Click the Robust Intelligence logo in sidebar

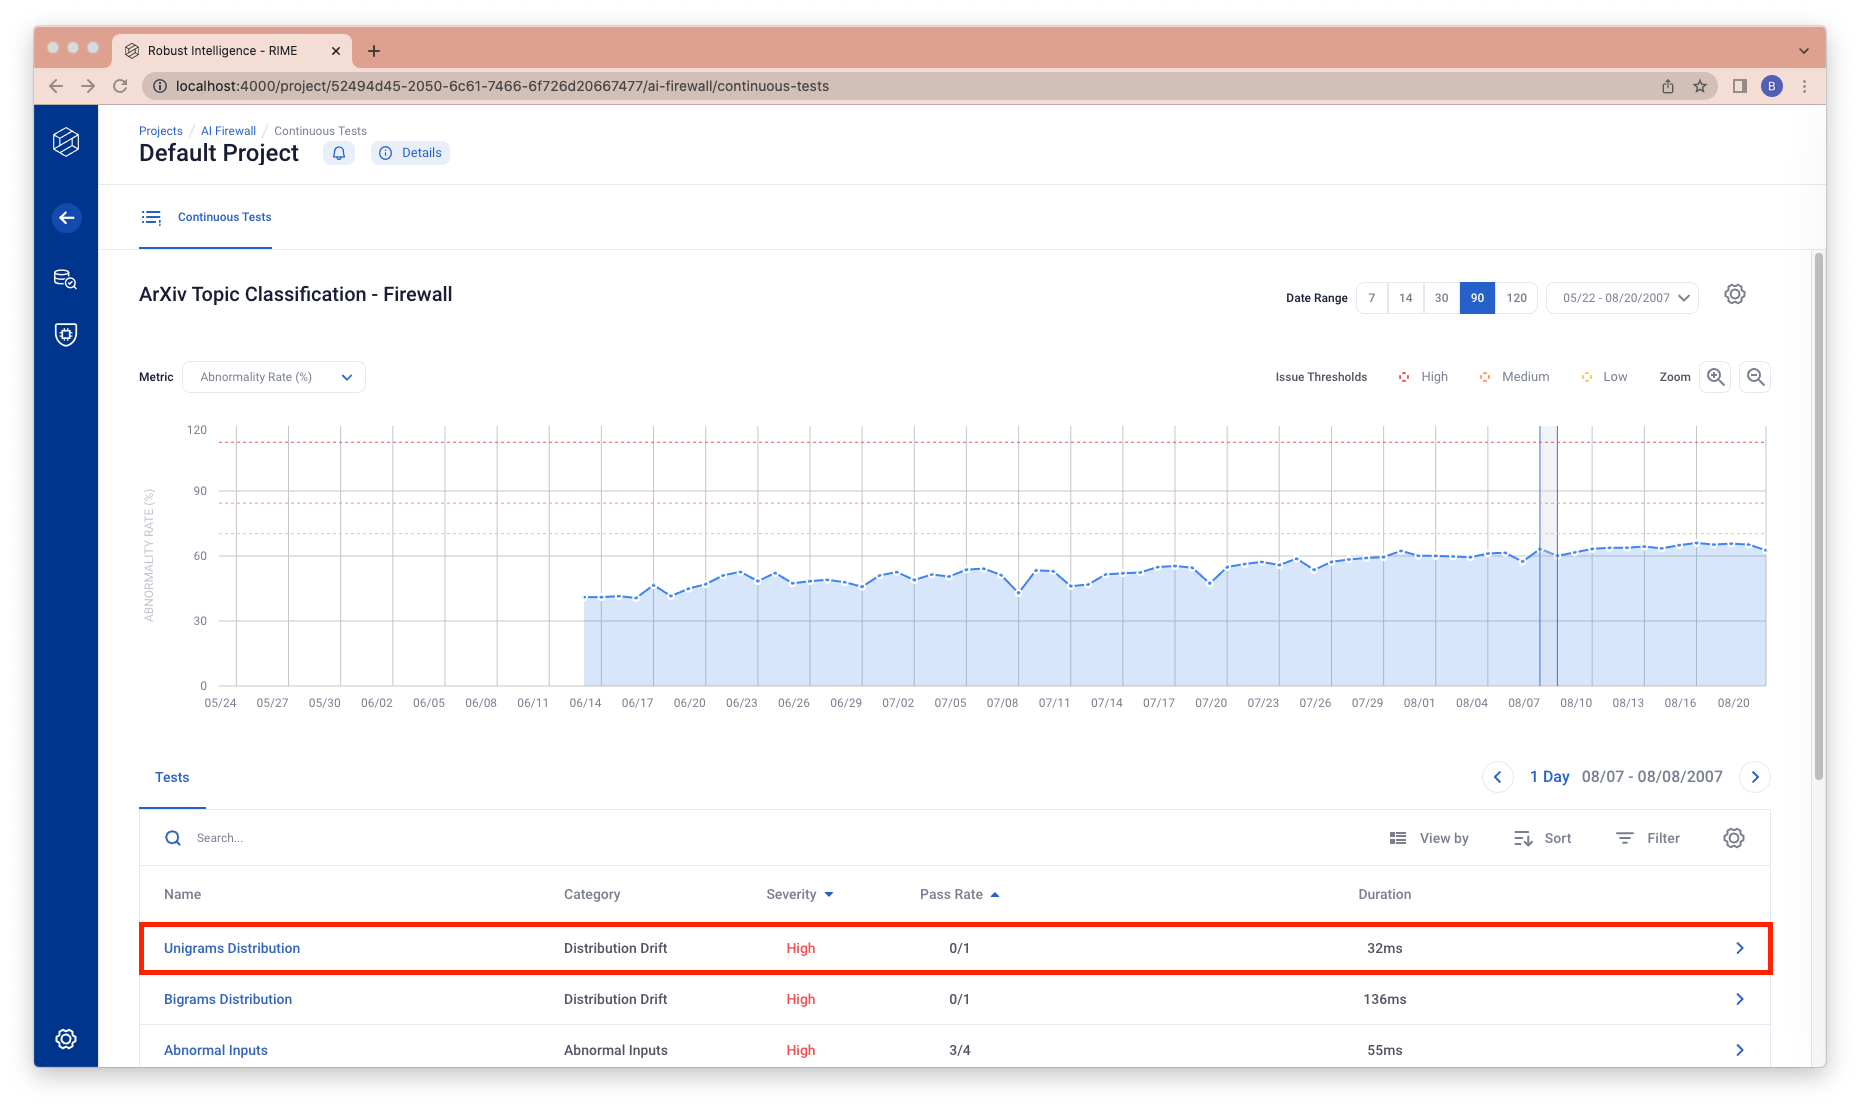pyautogui.click(x=66, y=142)
